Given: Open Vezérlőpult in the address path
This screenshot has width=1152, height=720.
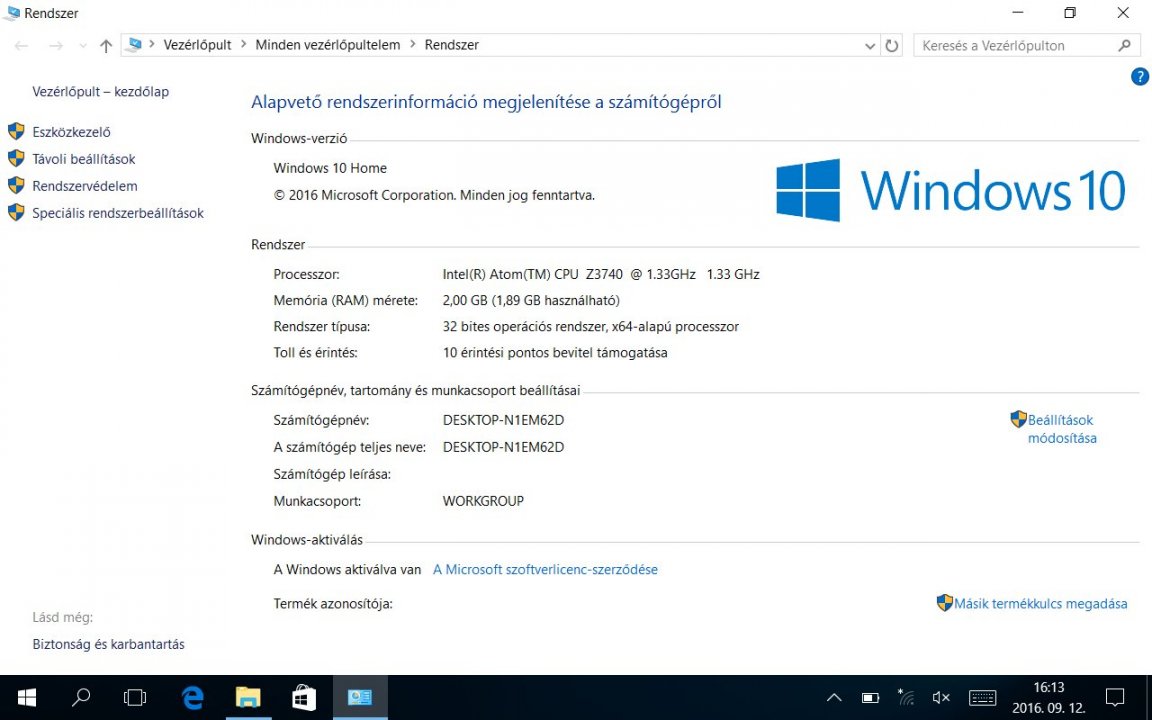Looking at the screenshot, I should [x=197, y=45].
